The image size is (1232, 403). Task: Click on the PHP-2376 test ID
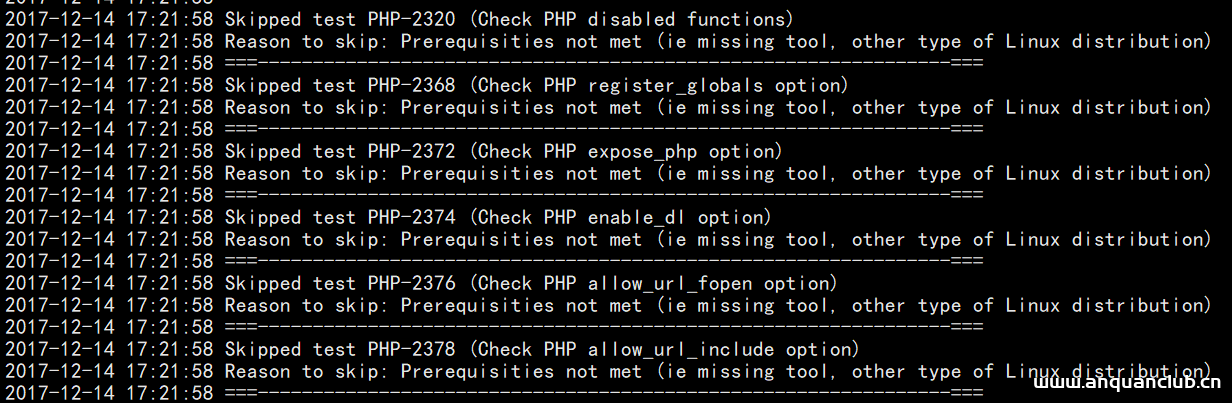click(x=411, y=283)
